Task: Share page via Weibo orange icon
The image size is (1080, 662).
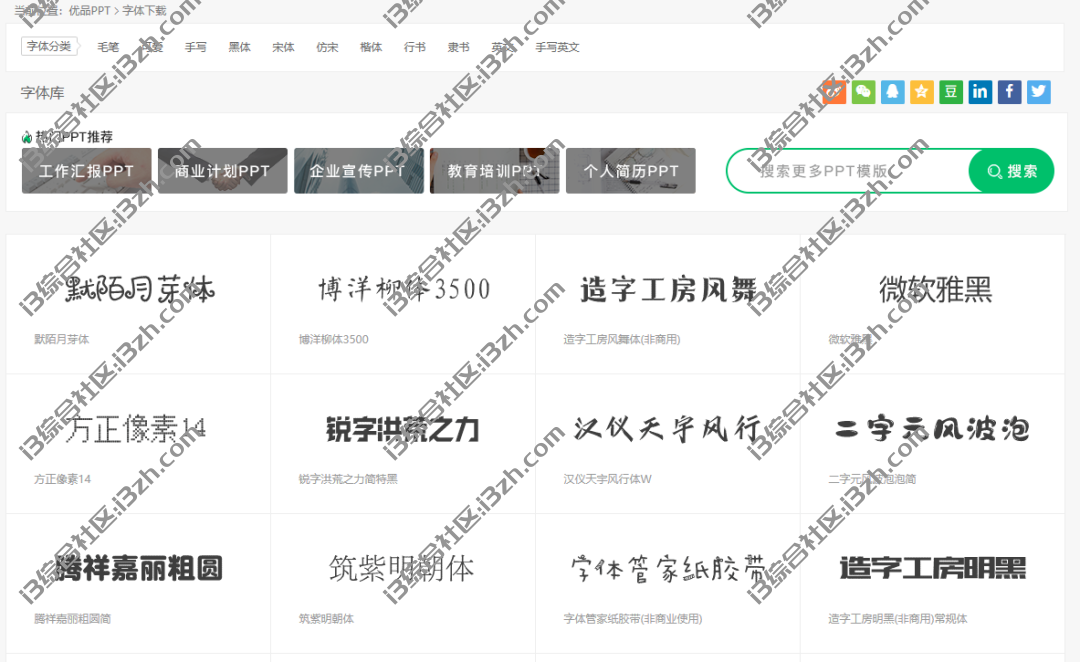Action: pyautogui.click(x=834, y=92)
